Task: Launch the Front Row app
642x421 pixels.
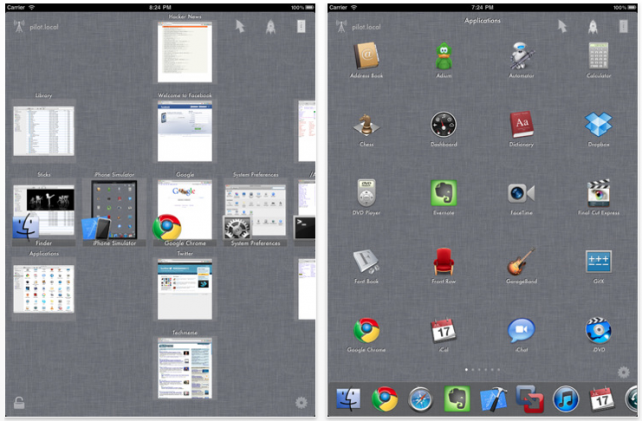Action: (x=444, y=261)
